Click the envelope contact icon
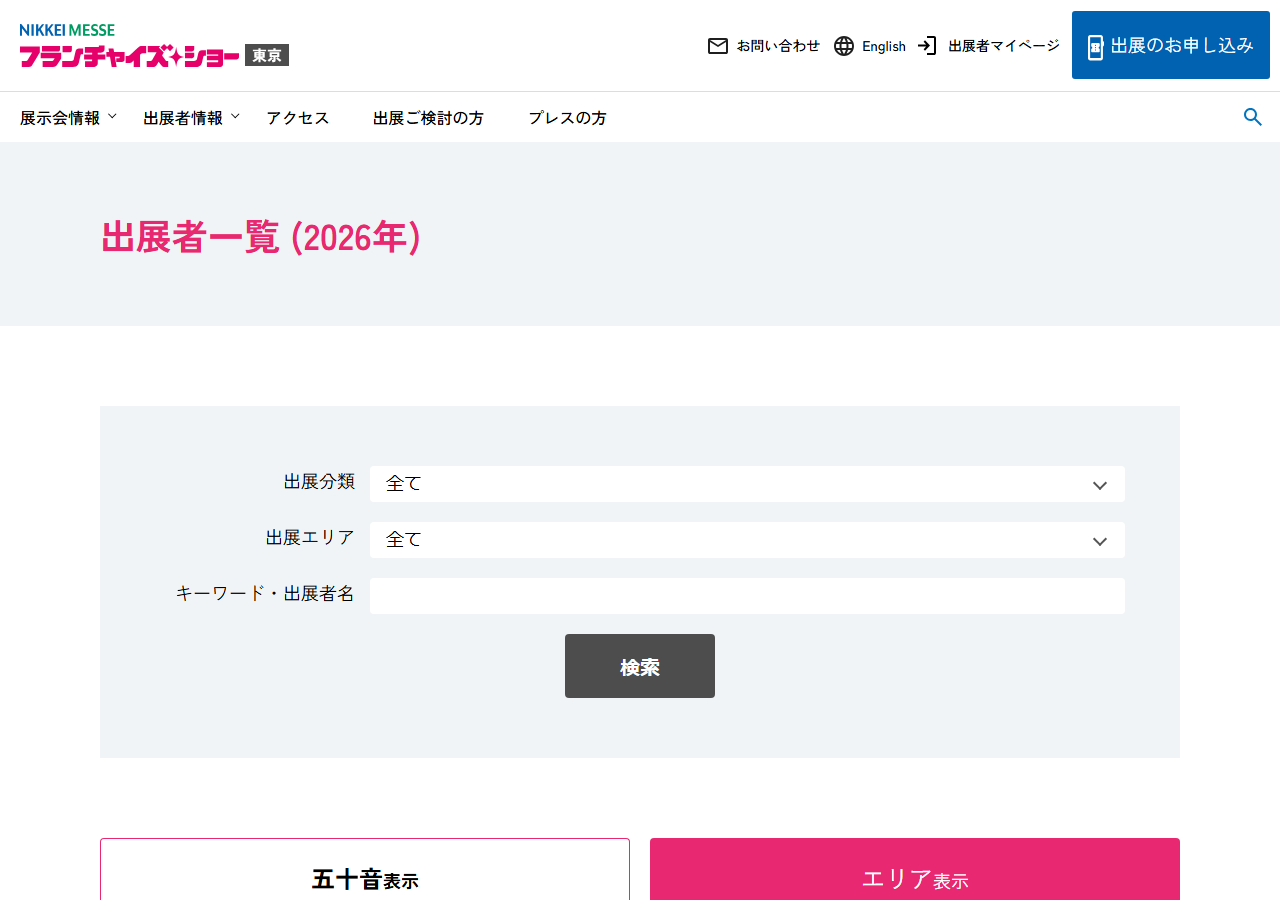 pos(718,46)
